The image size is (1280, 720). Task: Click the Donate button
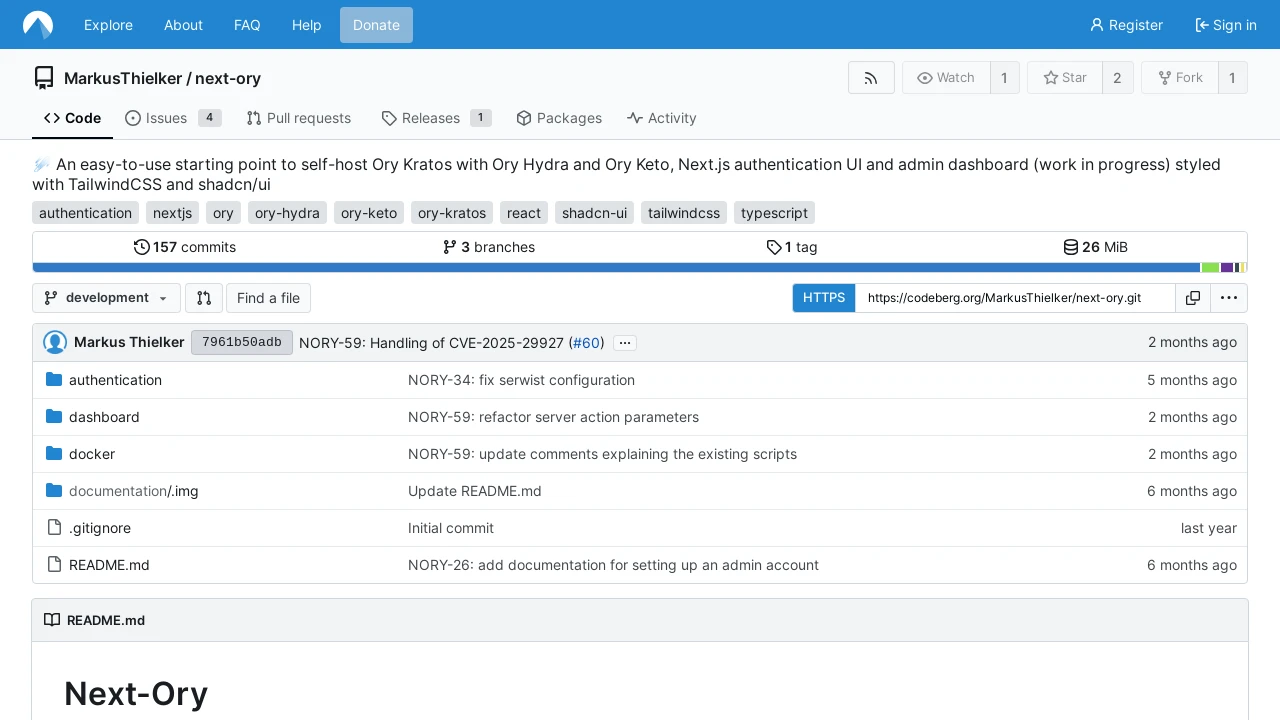pos(376,25)
